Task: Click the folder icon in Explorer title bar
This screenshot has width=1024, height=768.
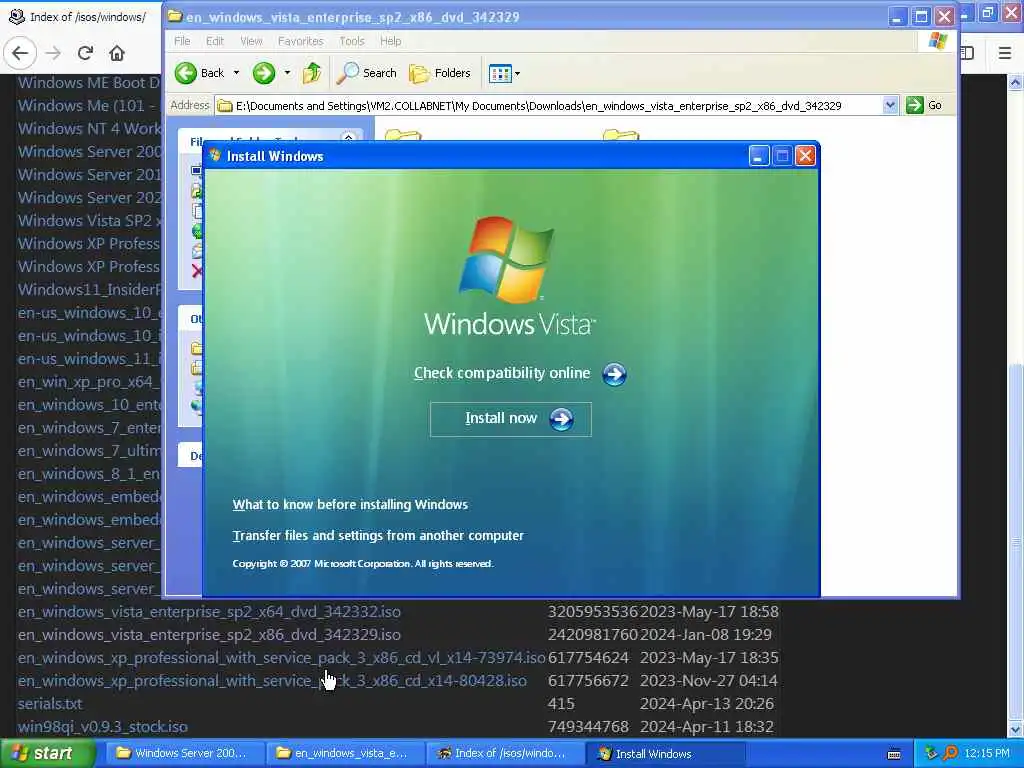Action: click(x=175, y=16)
